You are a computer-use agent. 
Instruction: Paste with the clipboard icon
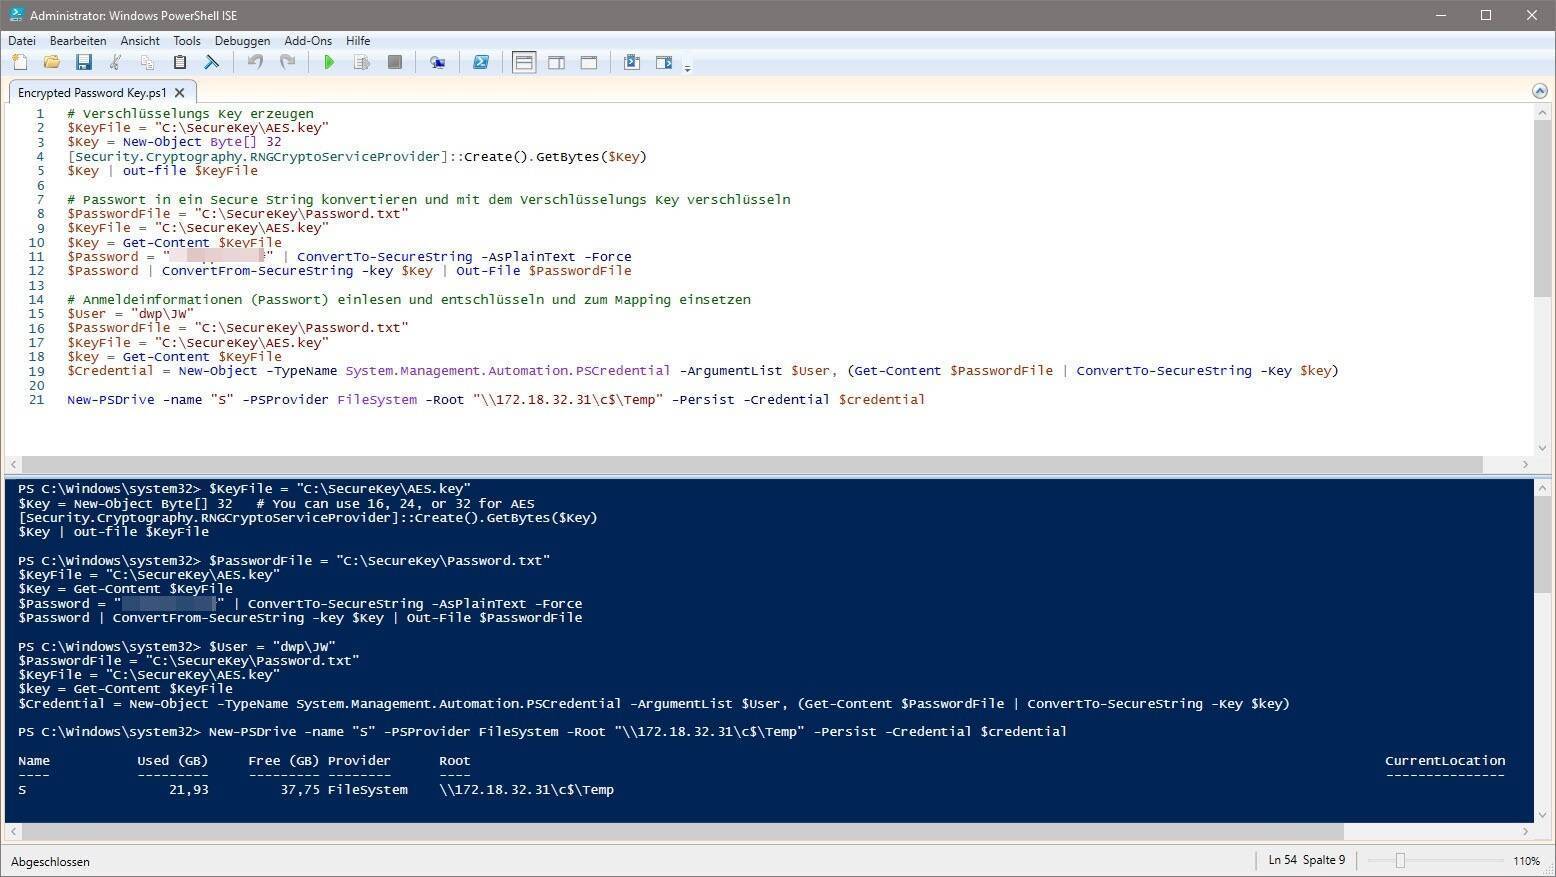(180, 63)
